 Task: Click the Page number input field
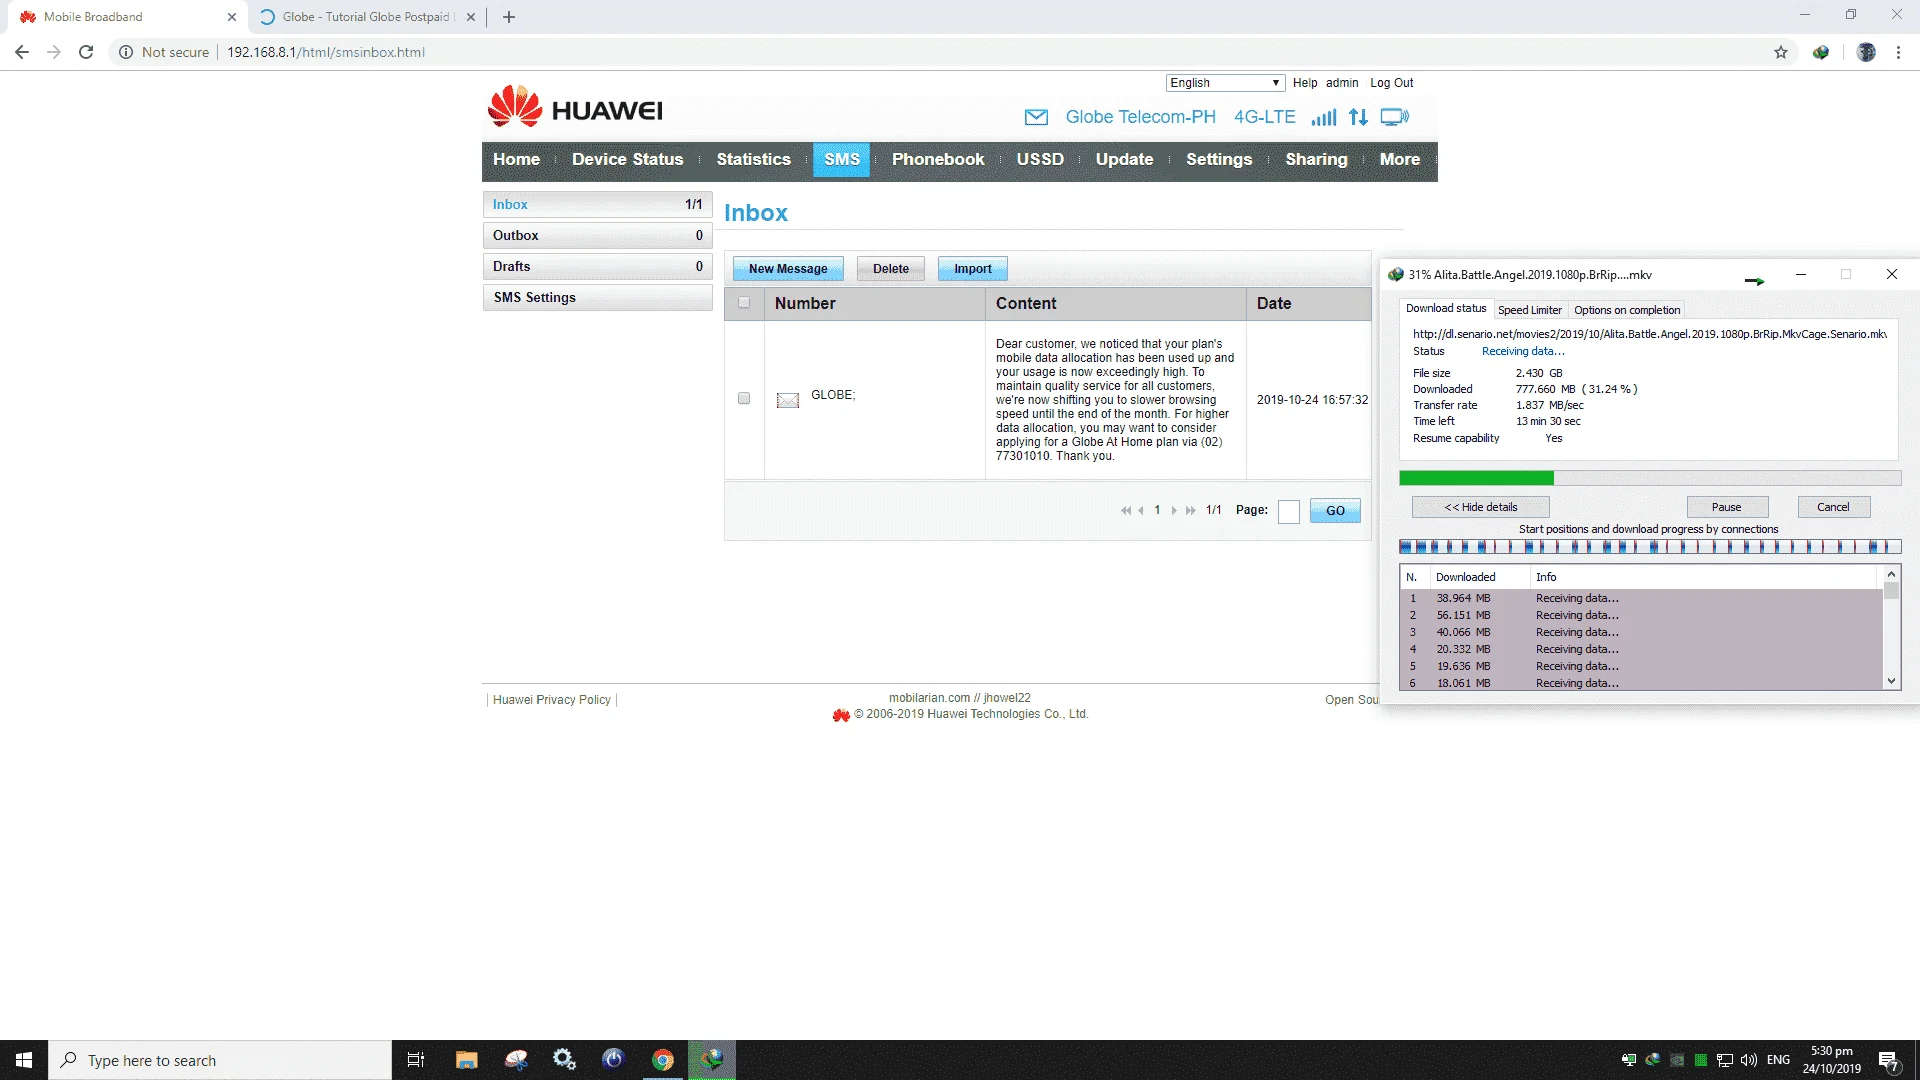pos(1289,511)
